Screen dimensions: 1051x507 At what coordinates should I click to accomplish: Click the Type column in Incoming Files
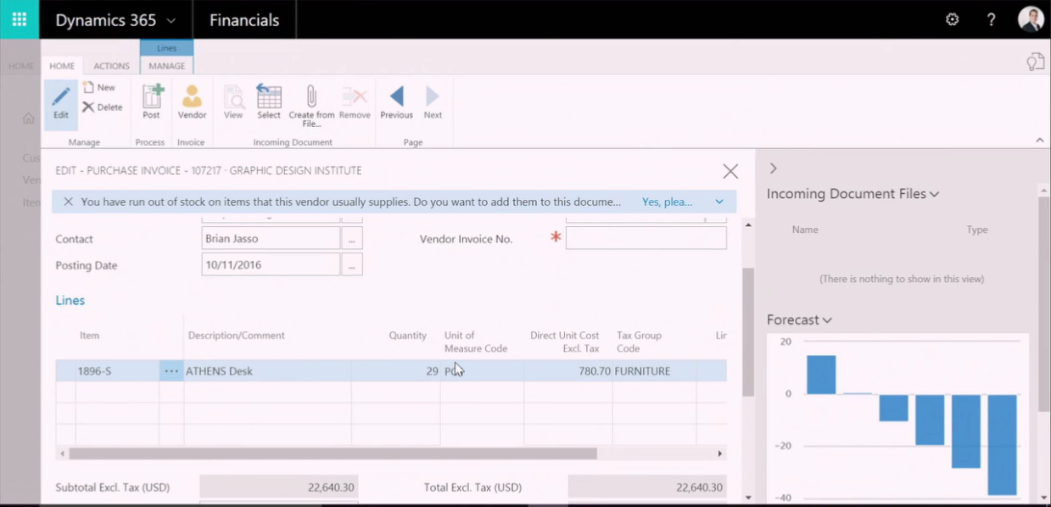click(x=977, y=229)
